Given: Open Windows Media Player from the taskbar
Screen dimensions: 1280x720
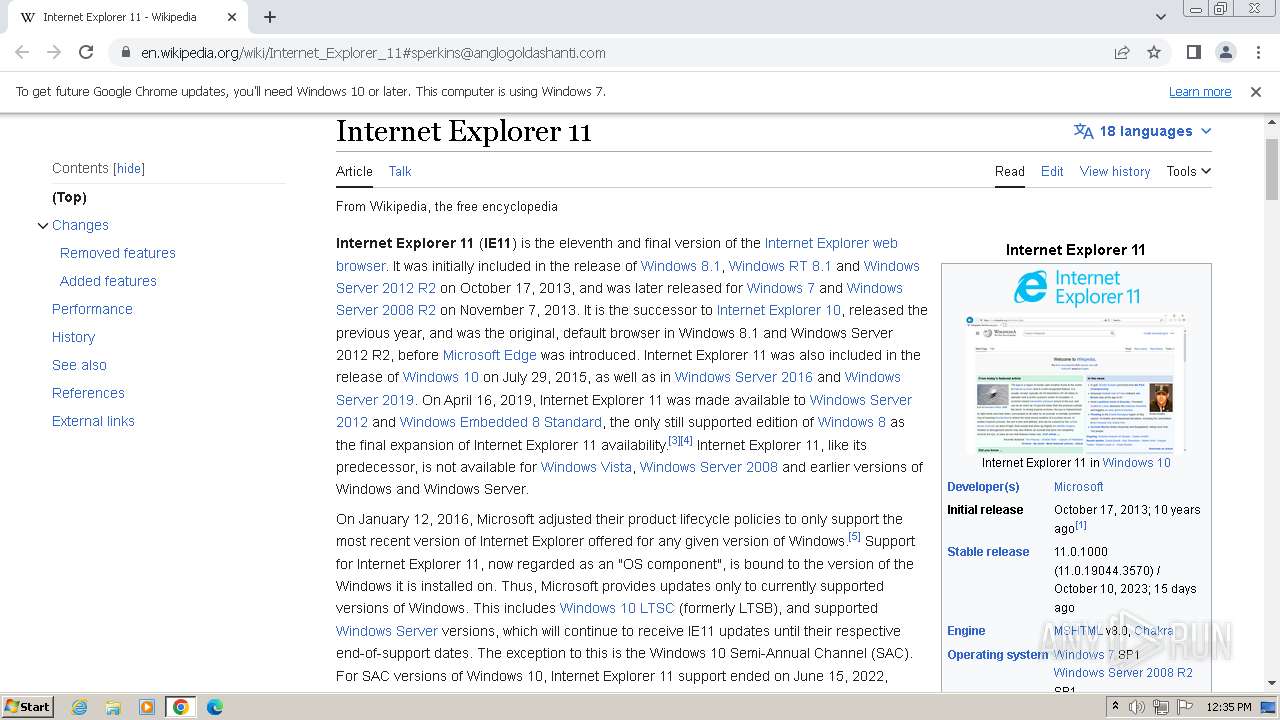Looking at the screenshot, I should 147,707.
